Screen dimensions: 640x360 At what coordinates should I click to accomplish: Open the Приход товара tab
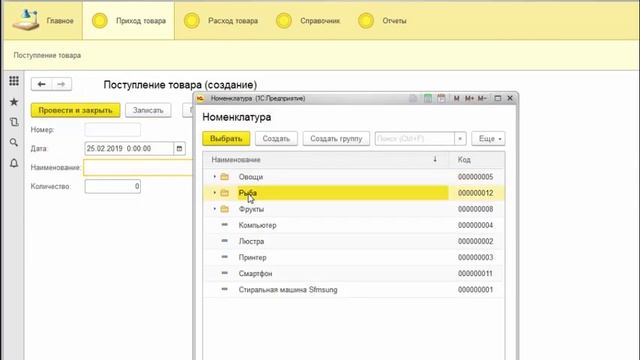coord(129,20)
